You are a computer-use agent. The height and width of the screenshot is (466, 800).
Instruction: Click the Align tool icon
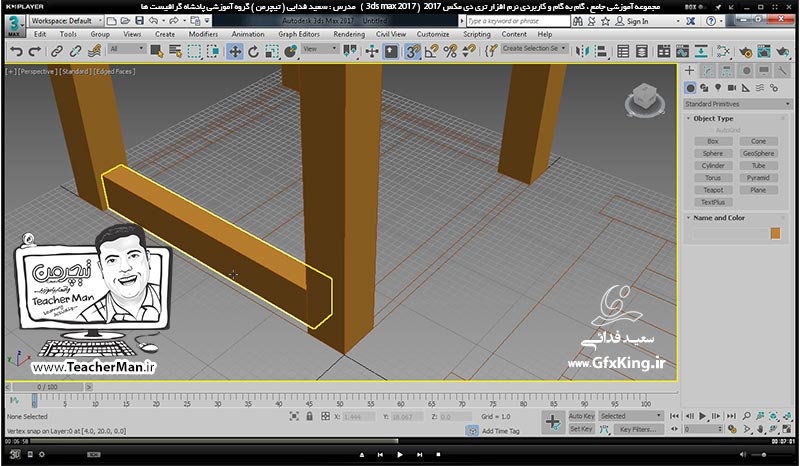601,51
